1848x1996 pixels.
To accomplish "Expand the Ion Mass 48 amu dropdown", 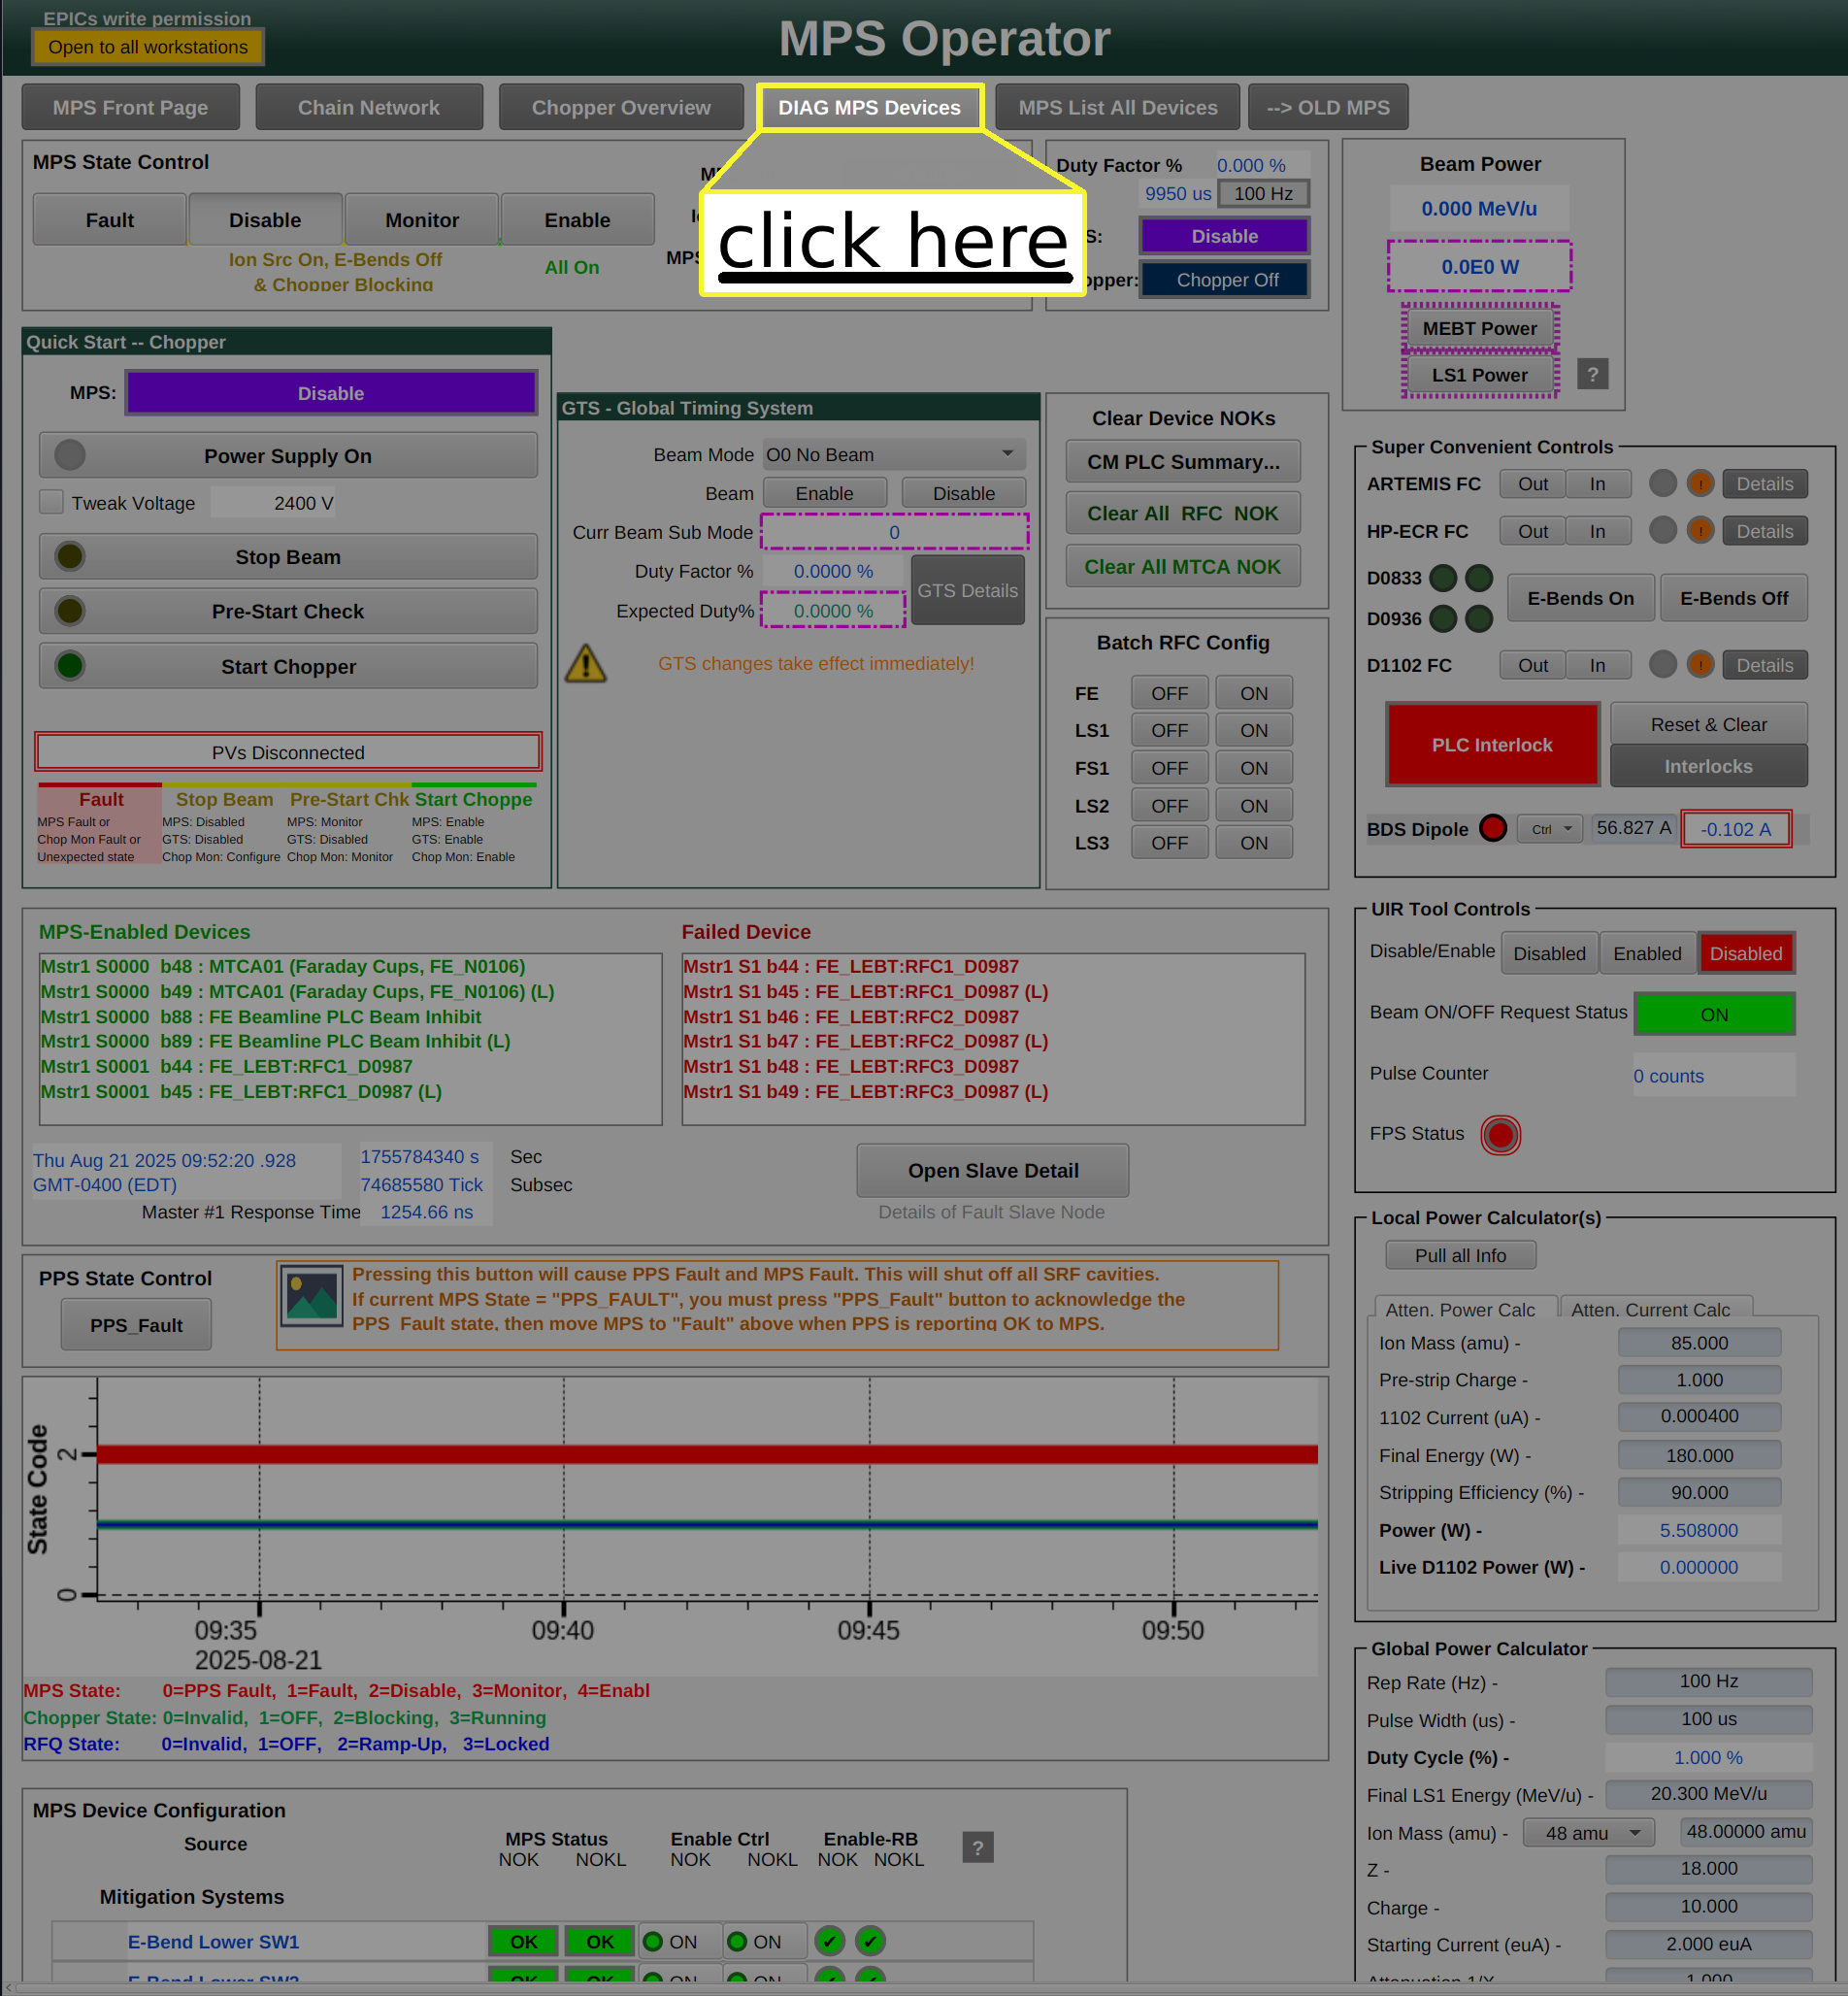I will click(1587, 1833).
